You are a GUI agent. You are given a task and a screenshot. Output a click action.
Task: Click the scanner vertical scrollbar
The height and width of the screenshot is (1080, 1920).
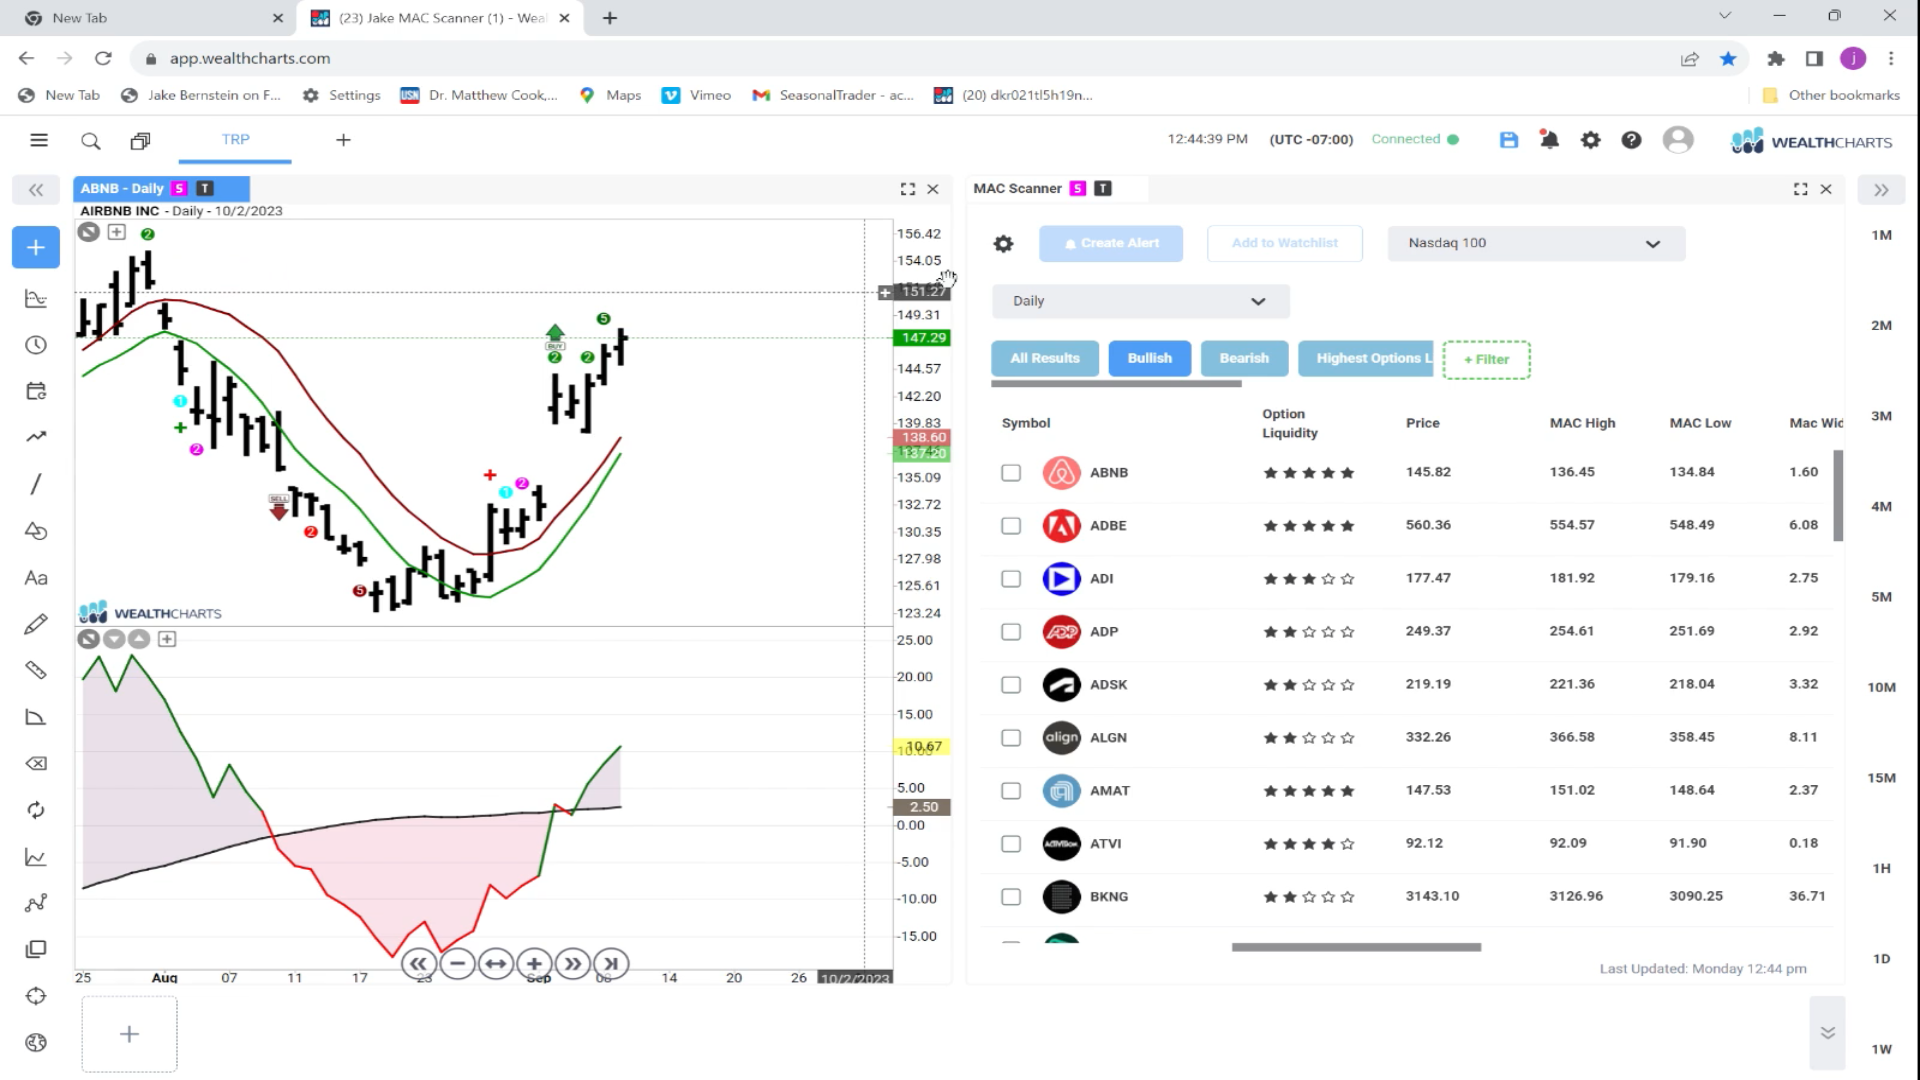pyautogui.click(x=1838, y=496)
